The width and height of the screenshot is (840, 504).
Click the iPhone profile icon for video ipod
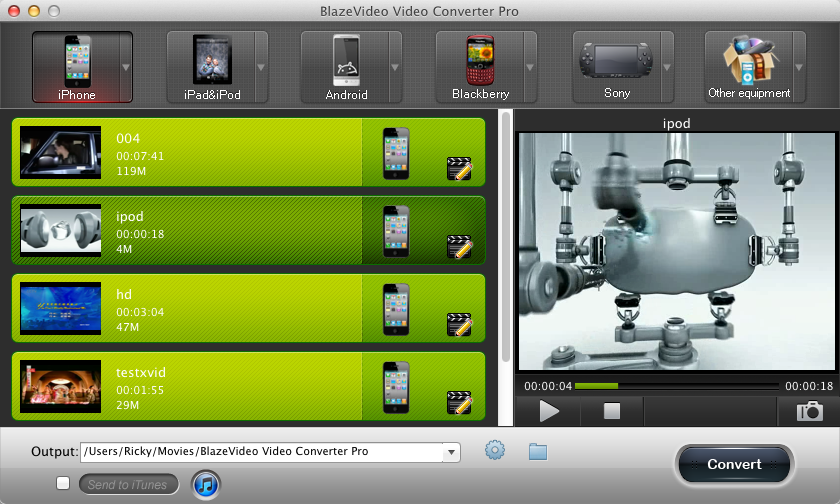[x=396, y=231]
